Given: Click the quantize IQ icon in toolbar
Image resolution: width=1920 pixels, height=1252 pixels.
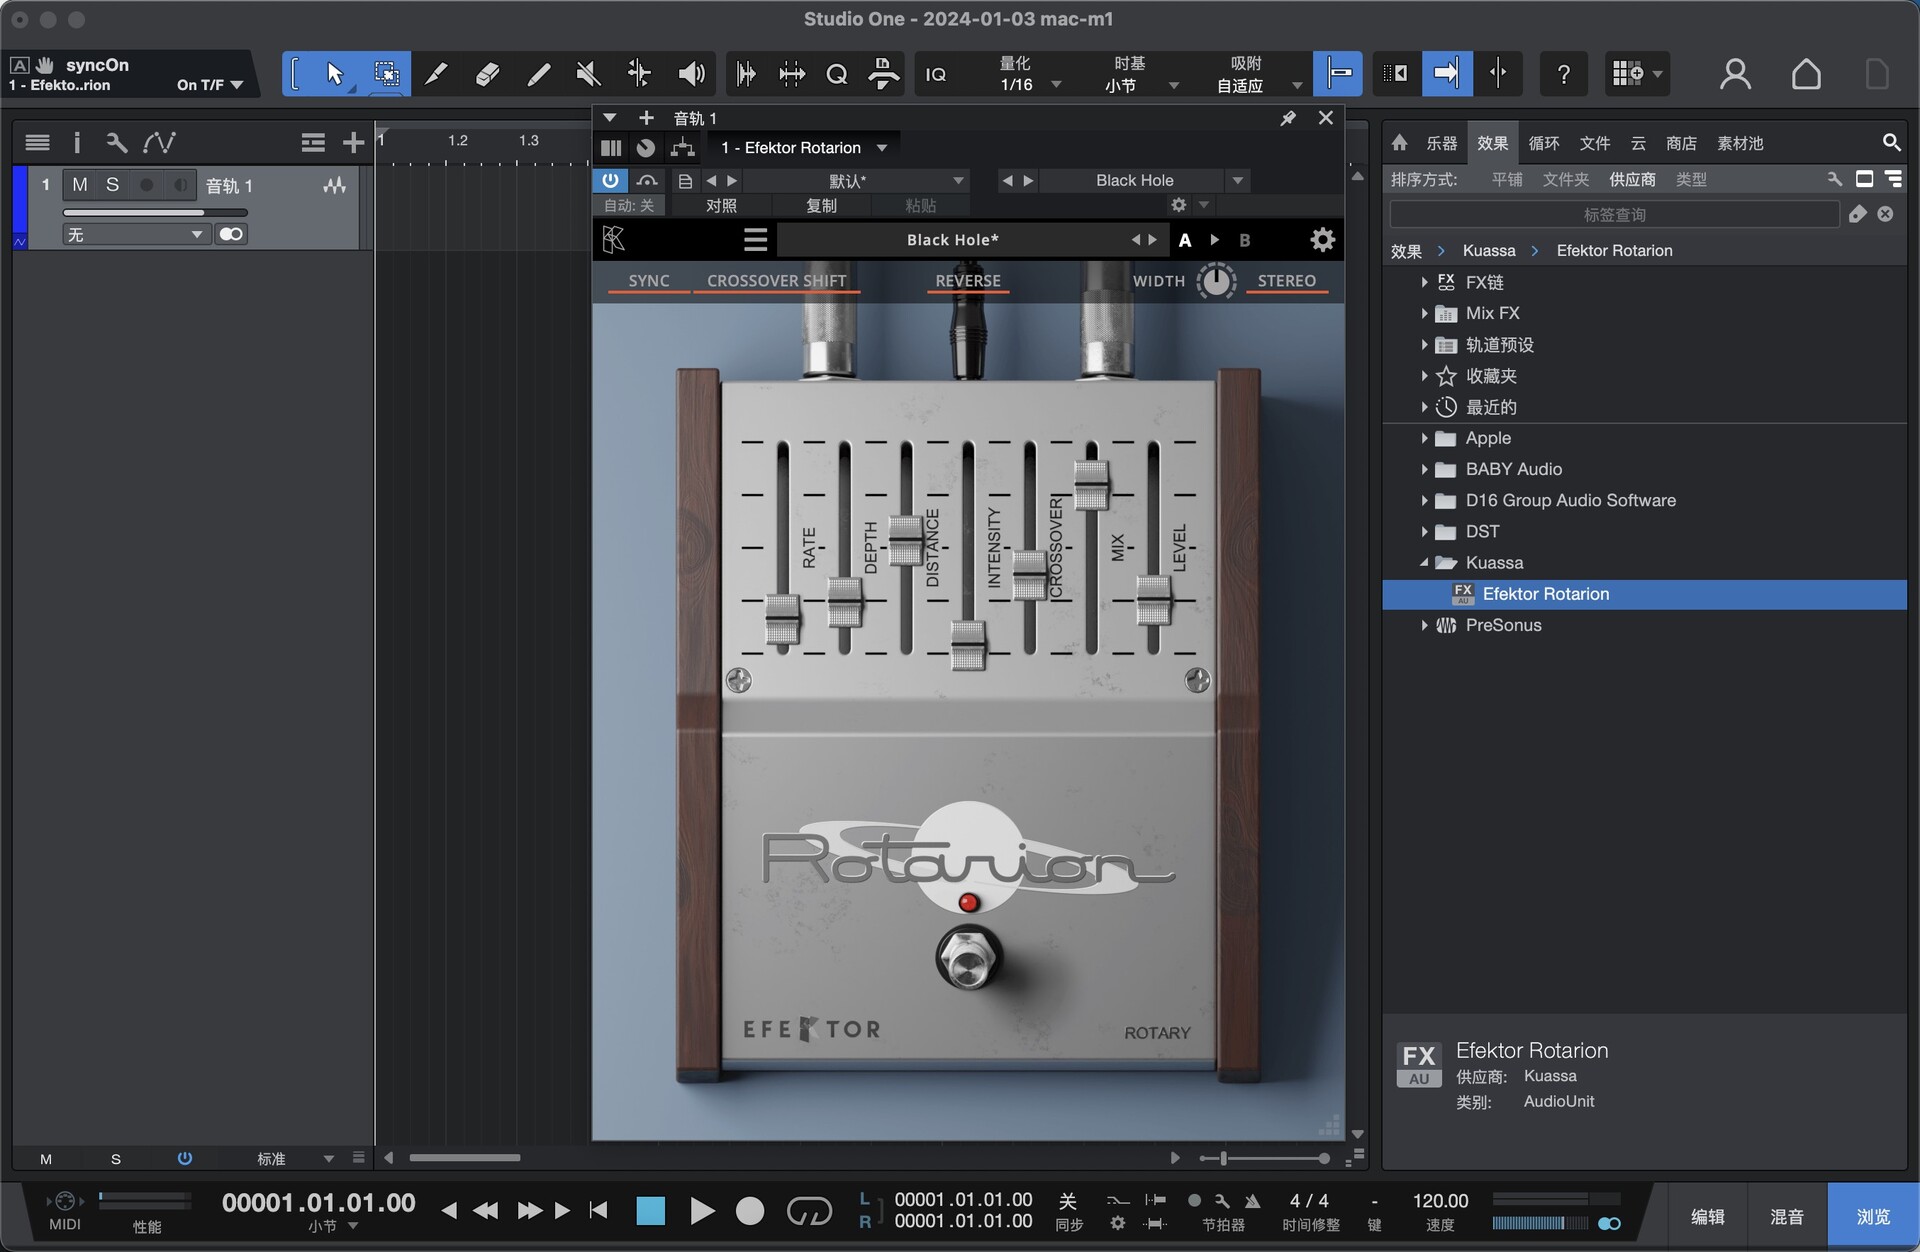Looking at the screenshot, I should tap(938, 74).
